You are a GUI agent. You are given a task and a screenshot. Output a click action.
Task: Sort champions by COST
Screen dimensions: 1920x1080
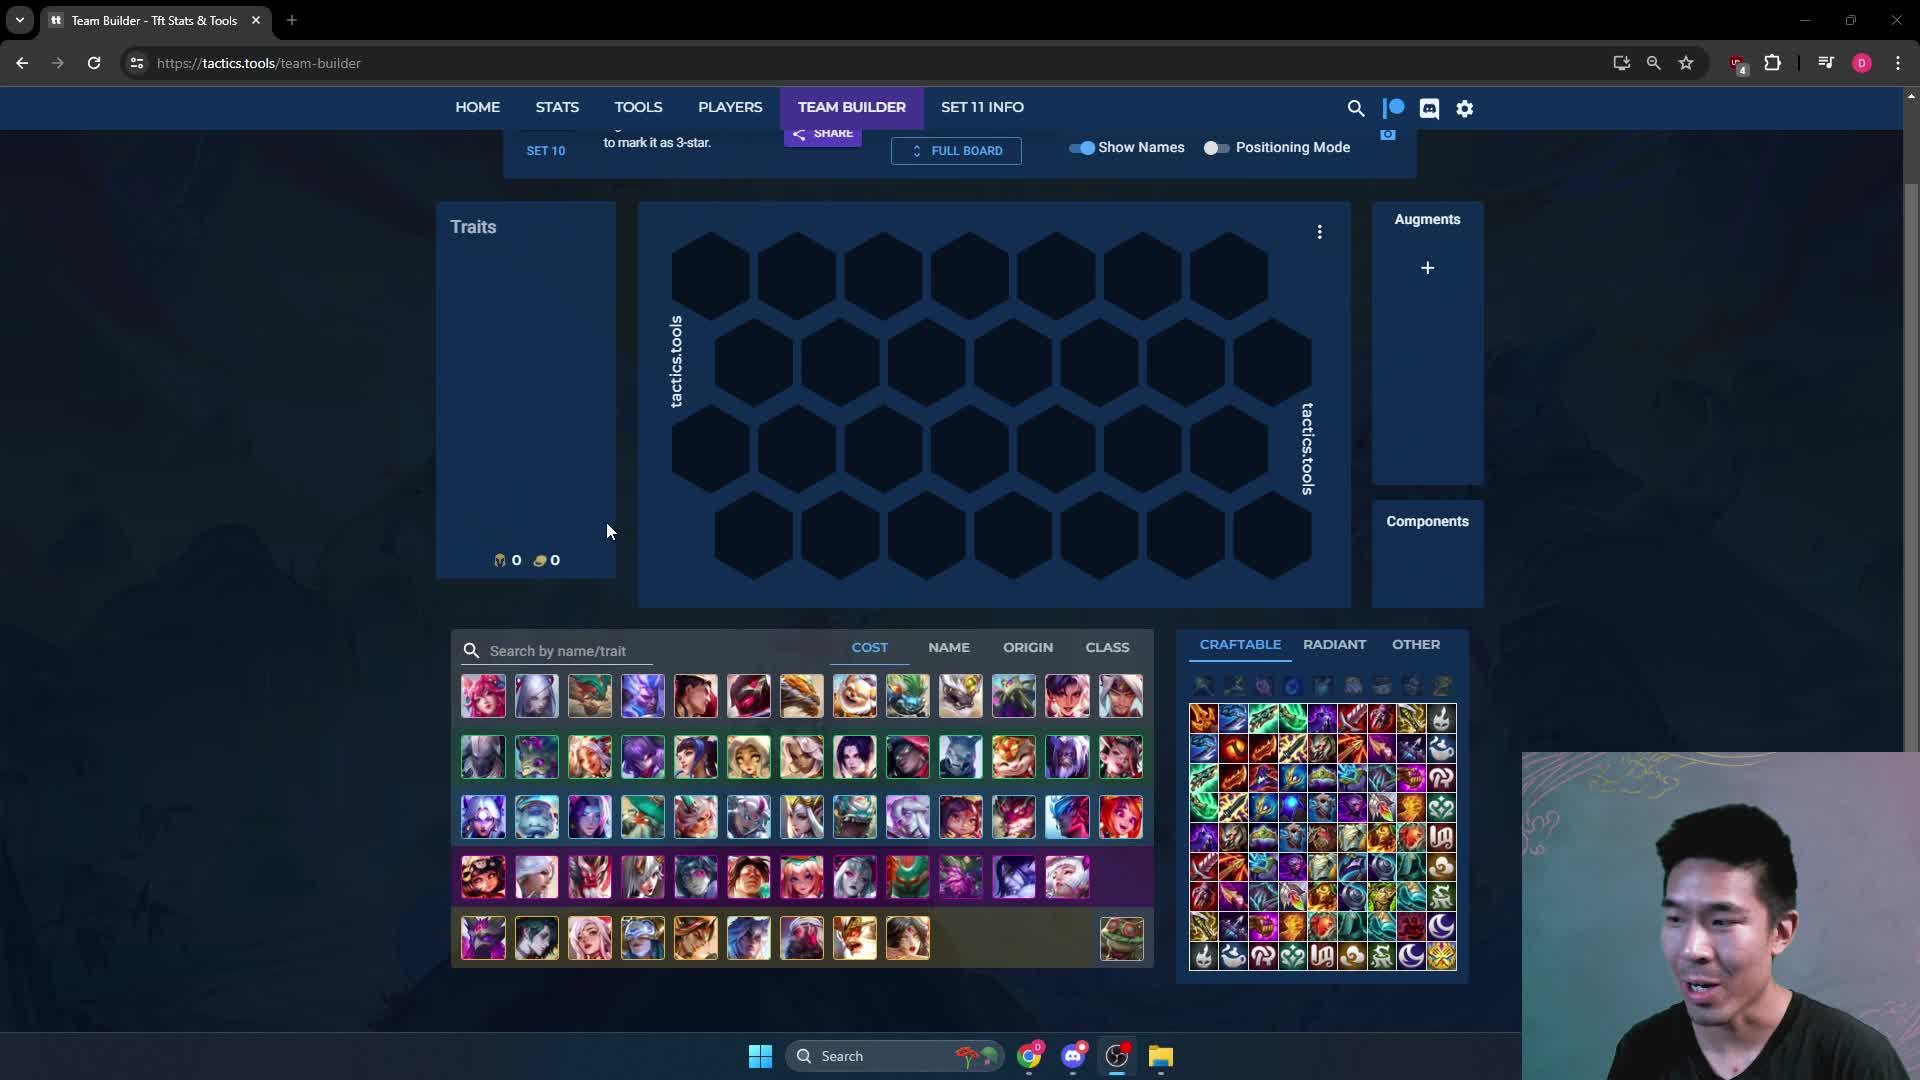pos(870,647)
